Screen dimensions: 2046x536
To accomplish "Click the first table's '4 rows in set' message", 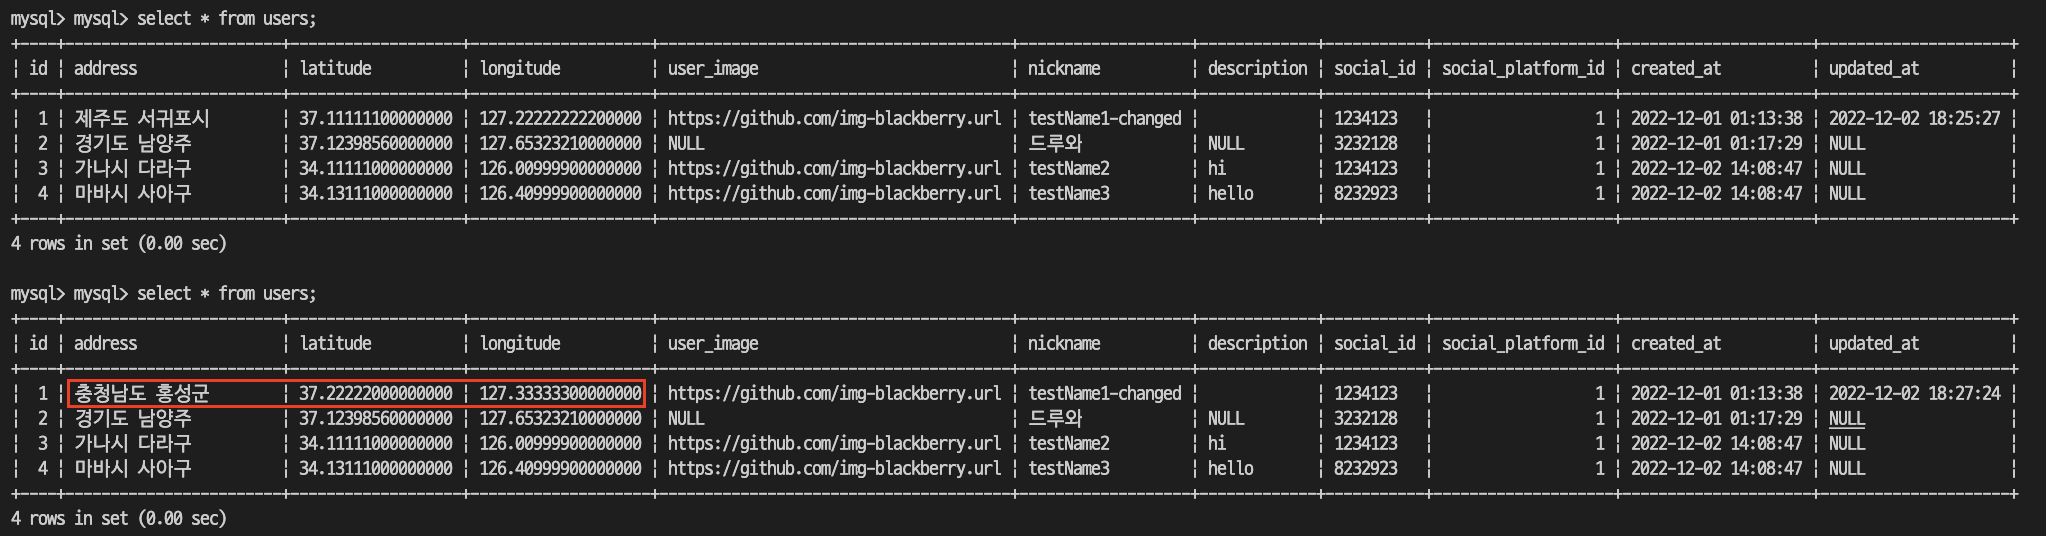I will click(119, 243).
